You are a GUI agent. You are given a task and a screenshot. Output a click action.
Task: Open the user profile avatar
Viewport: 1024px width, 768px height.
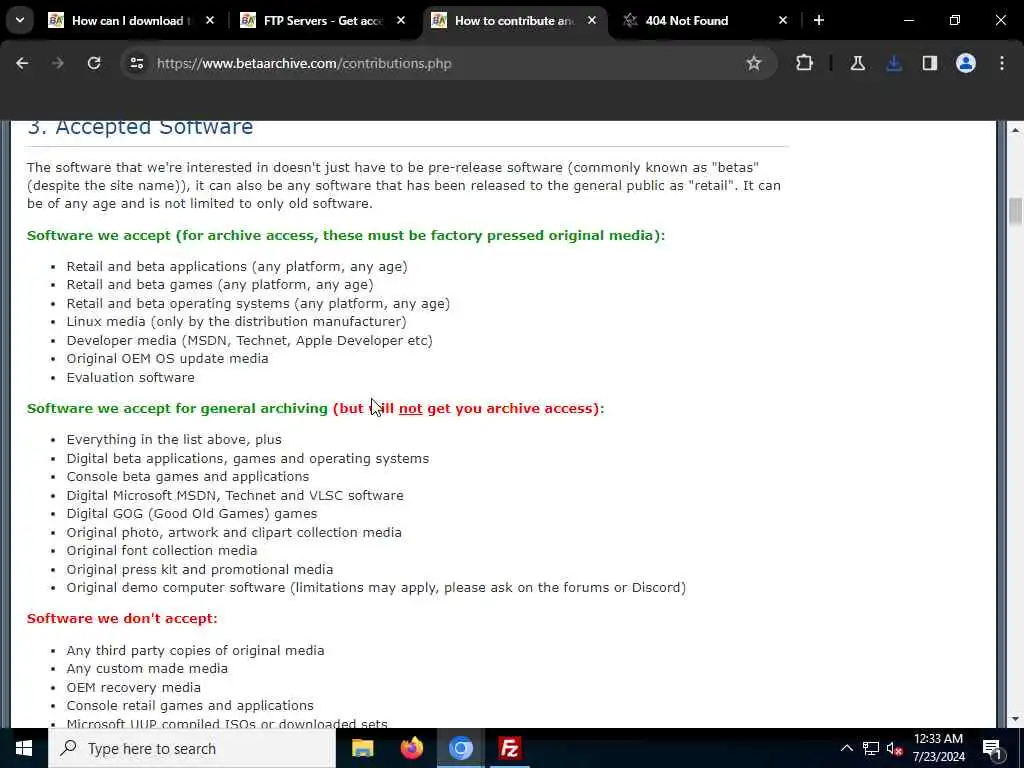tap(966, 63)
